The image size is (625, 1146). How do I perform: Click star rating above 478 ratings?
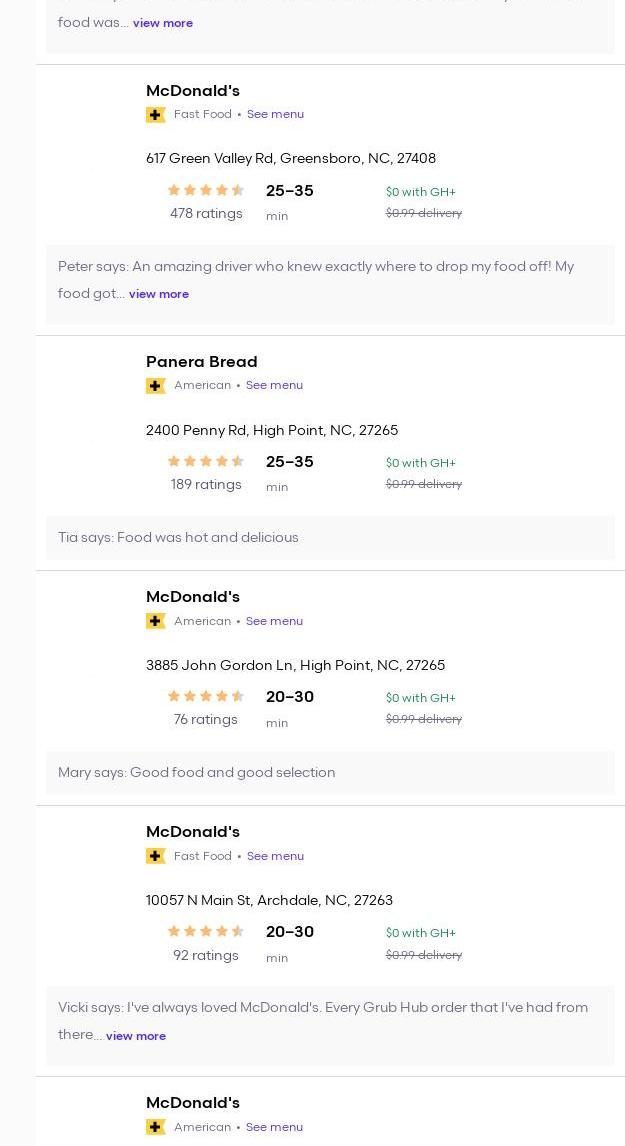pyautogui.click(x=206, y=190)
